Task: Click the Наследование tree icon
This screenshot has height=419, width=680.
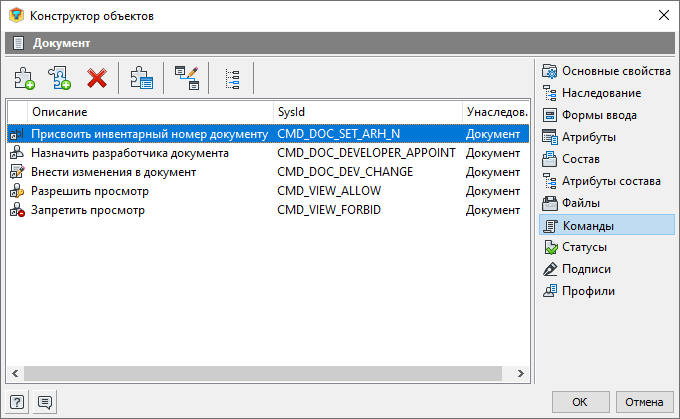Action: 550,93
